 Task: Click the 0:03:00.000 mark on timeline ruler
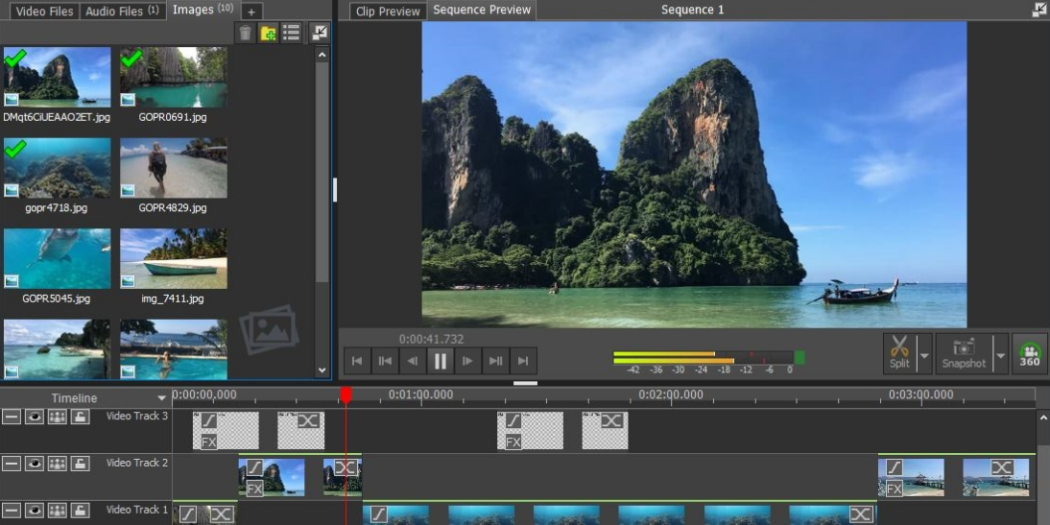coord(921,394)
